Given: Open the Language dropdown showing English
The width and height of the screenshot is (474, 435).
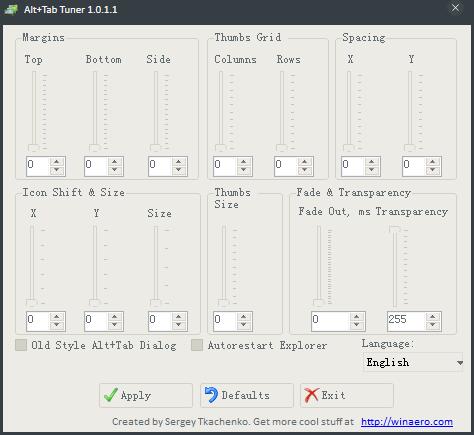Looking at the screenshot, I should tap(413, 362).
